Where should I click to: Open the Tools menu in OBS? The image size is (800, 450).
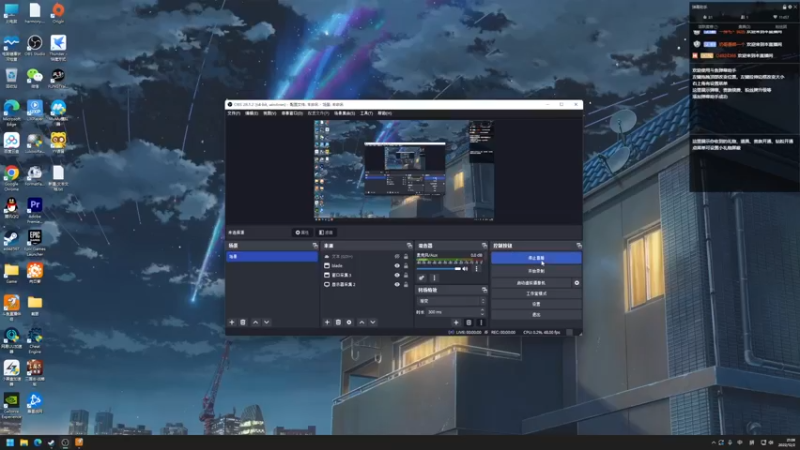[x=366, y=113]
